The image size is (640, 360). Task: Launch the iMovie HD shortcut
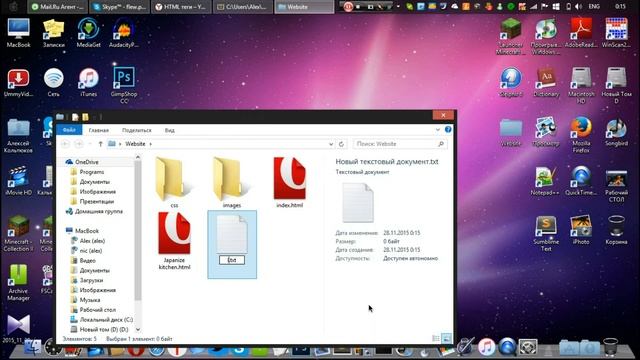(x=18, y=181)
